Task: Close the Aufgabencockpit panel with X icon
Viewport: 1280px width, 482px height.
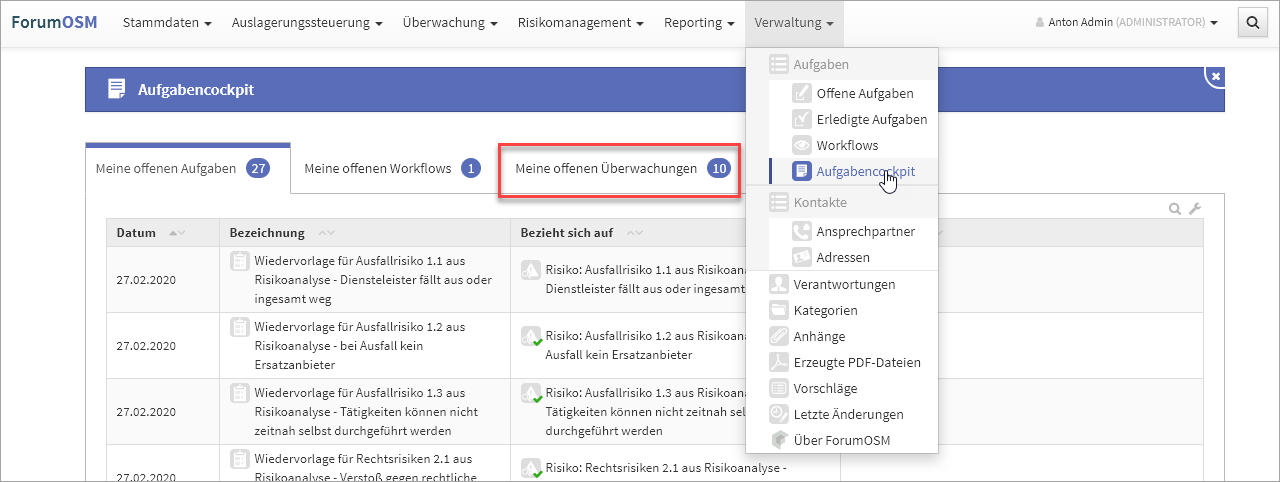Action: (1215, 76)
